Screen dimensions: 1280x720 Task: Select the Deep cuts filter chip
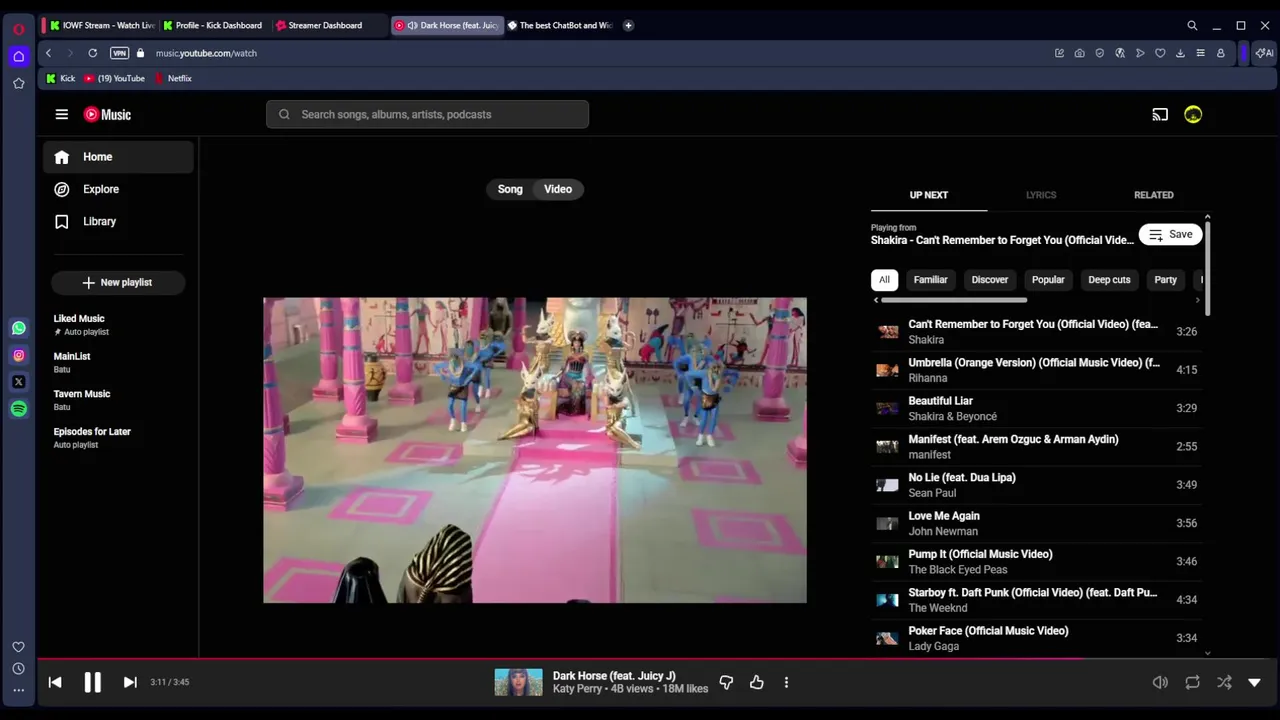pyautogui.click(x=1109, y=280)
